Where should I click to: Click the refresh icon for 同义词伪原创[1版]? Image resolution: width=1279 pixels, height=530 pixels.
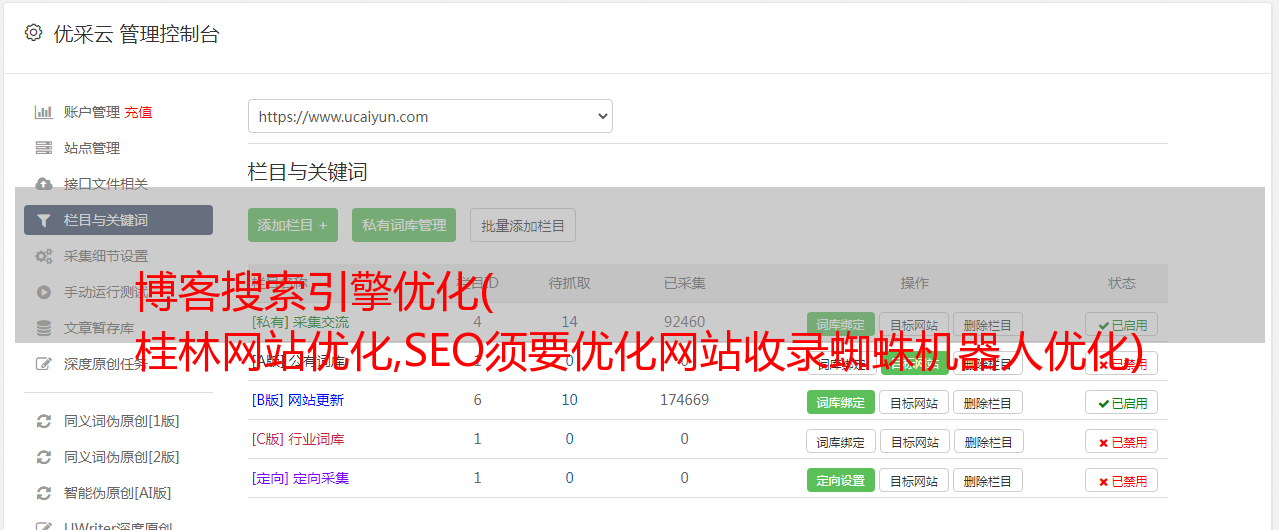[43, 421]
